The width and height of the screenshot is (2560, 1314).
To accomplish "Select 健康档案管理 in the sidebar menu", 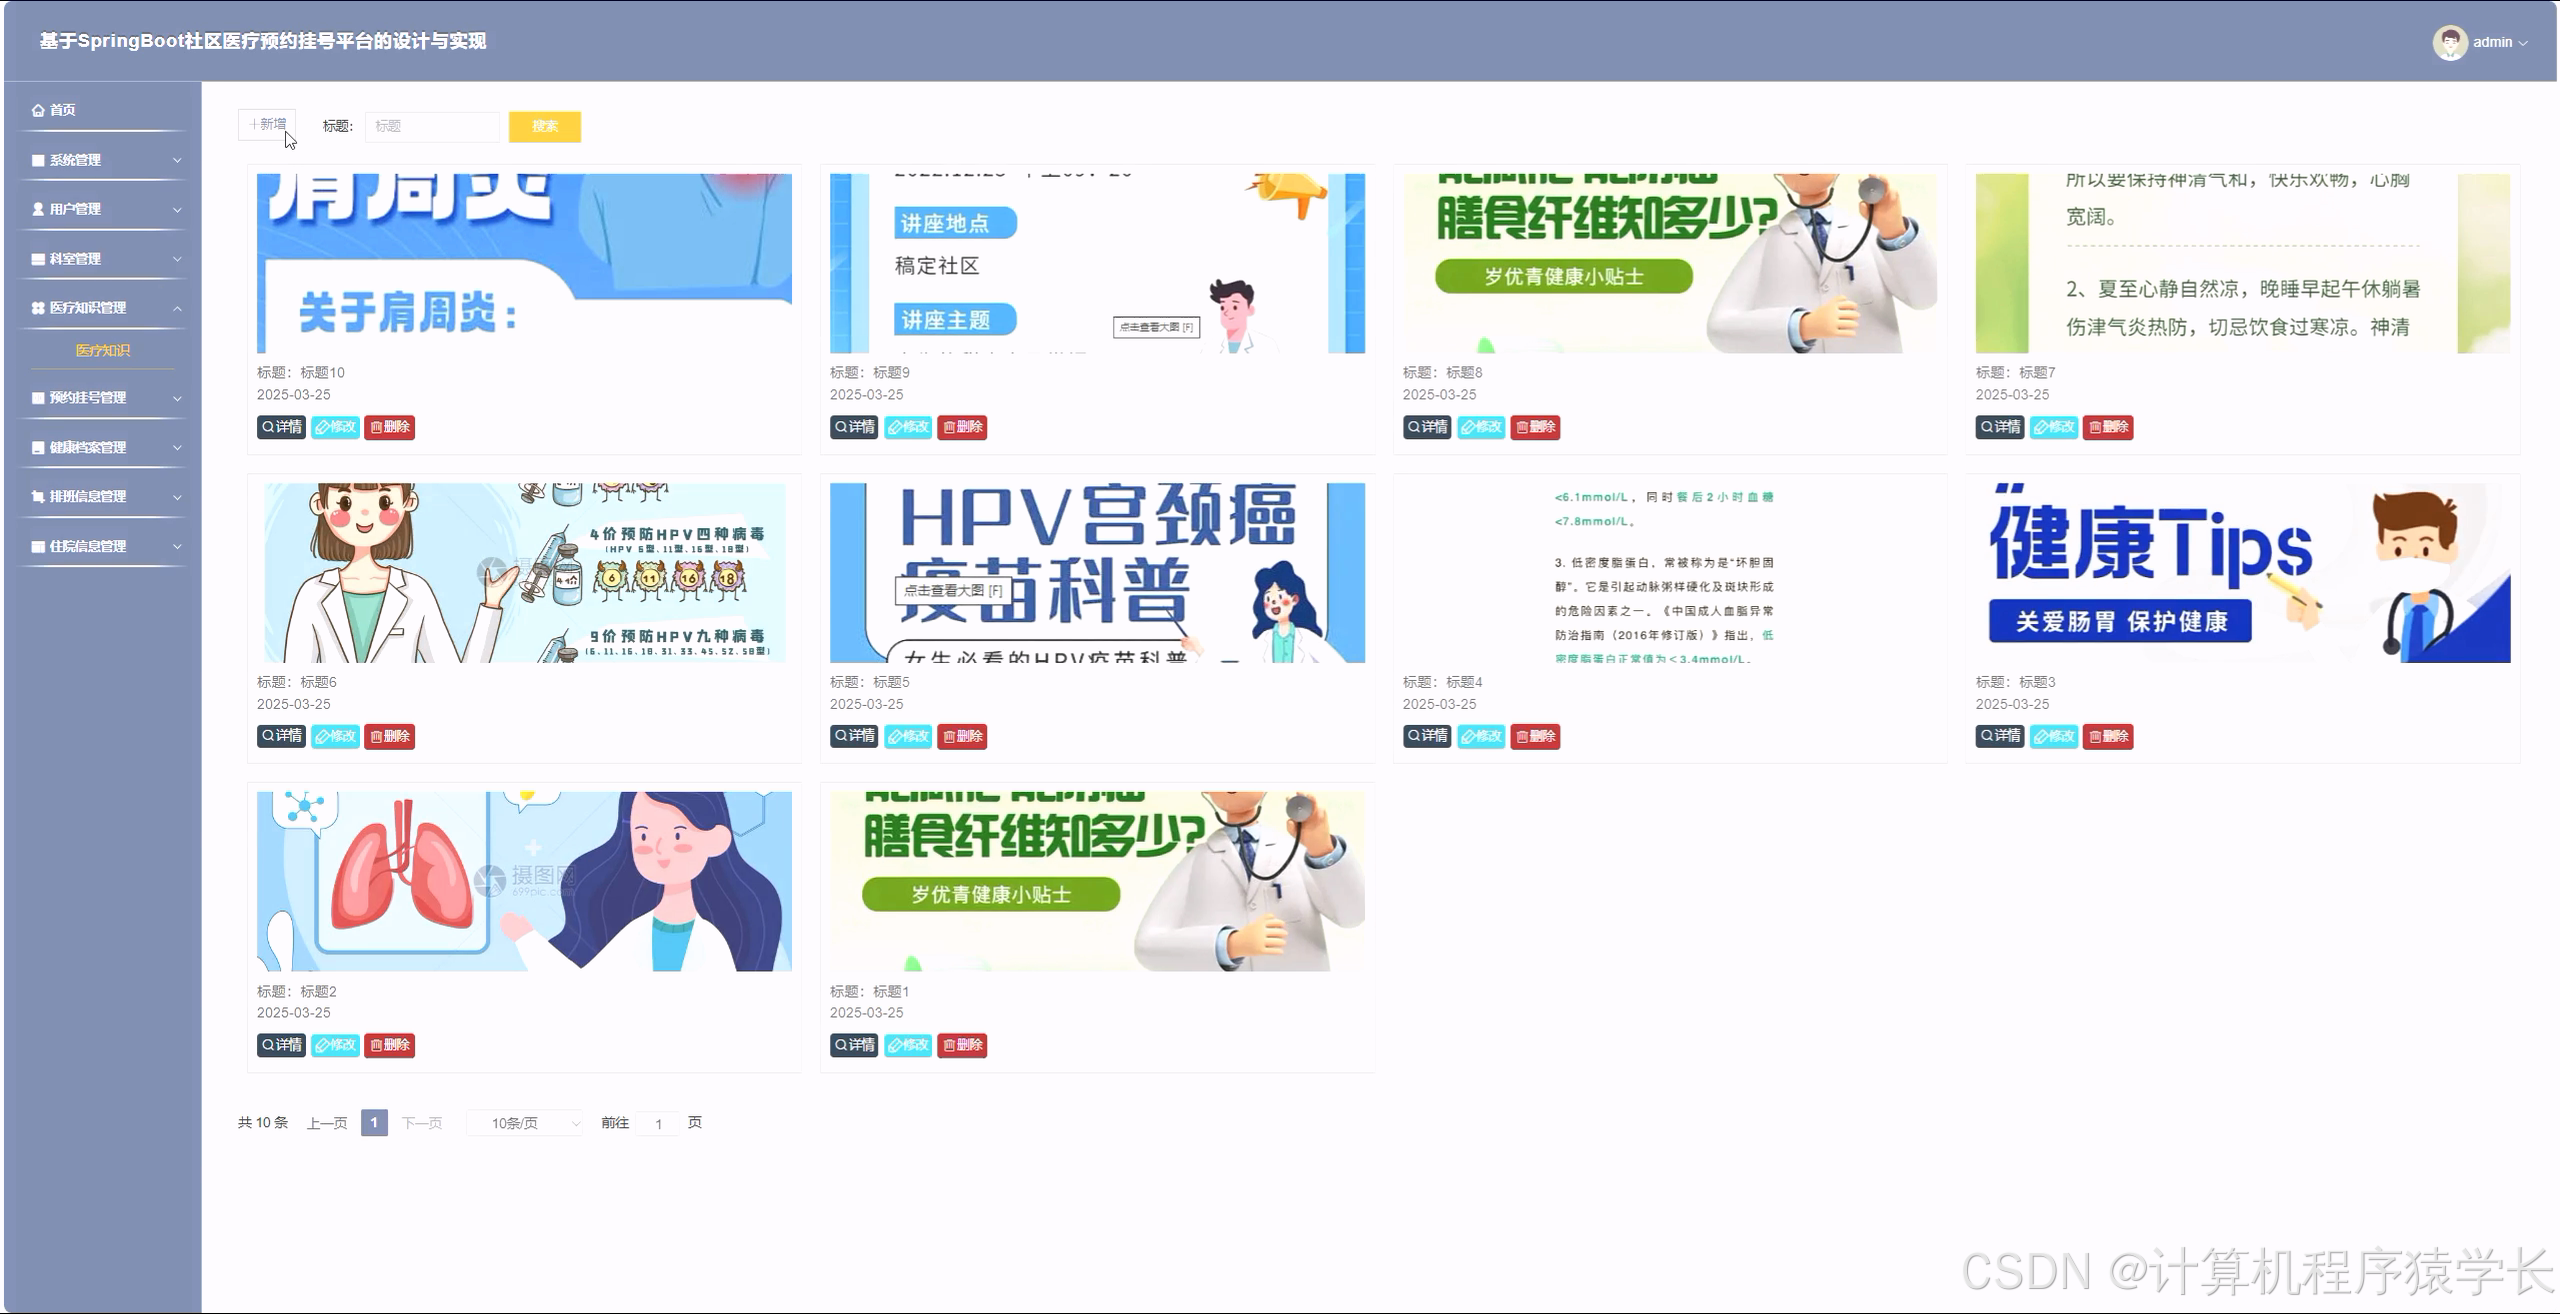I will click(x=86, y=447).
